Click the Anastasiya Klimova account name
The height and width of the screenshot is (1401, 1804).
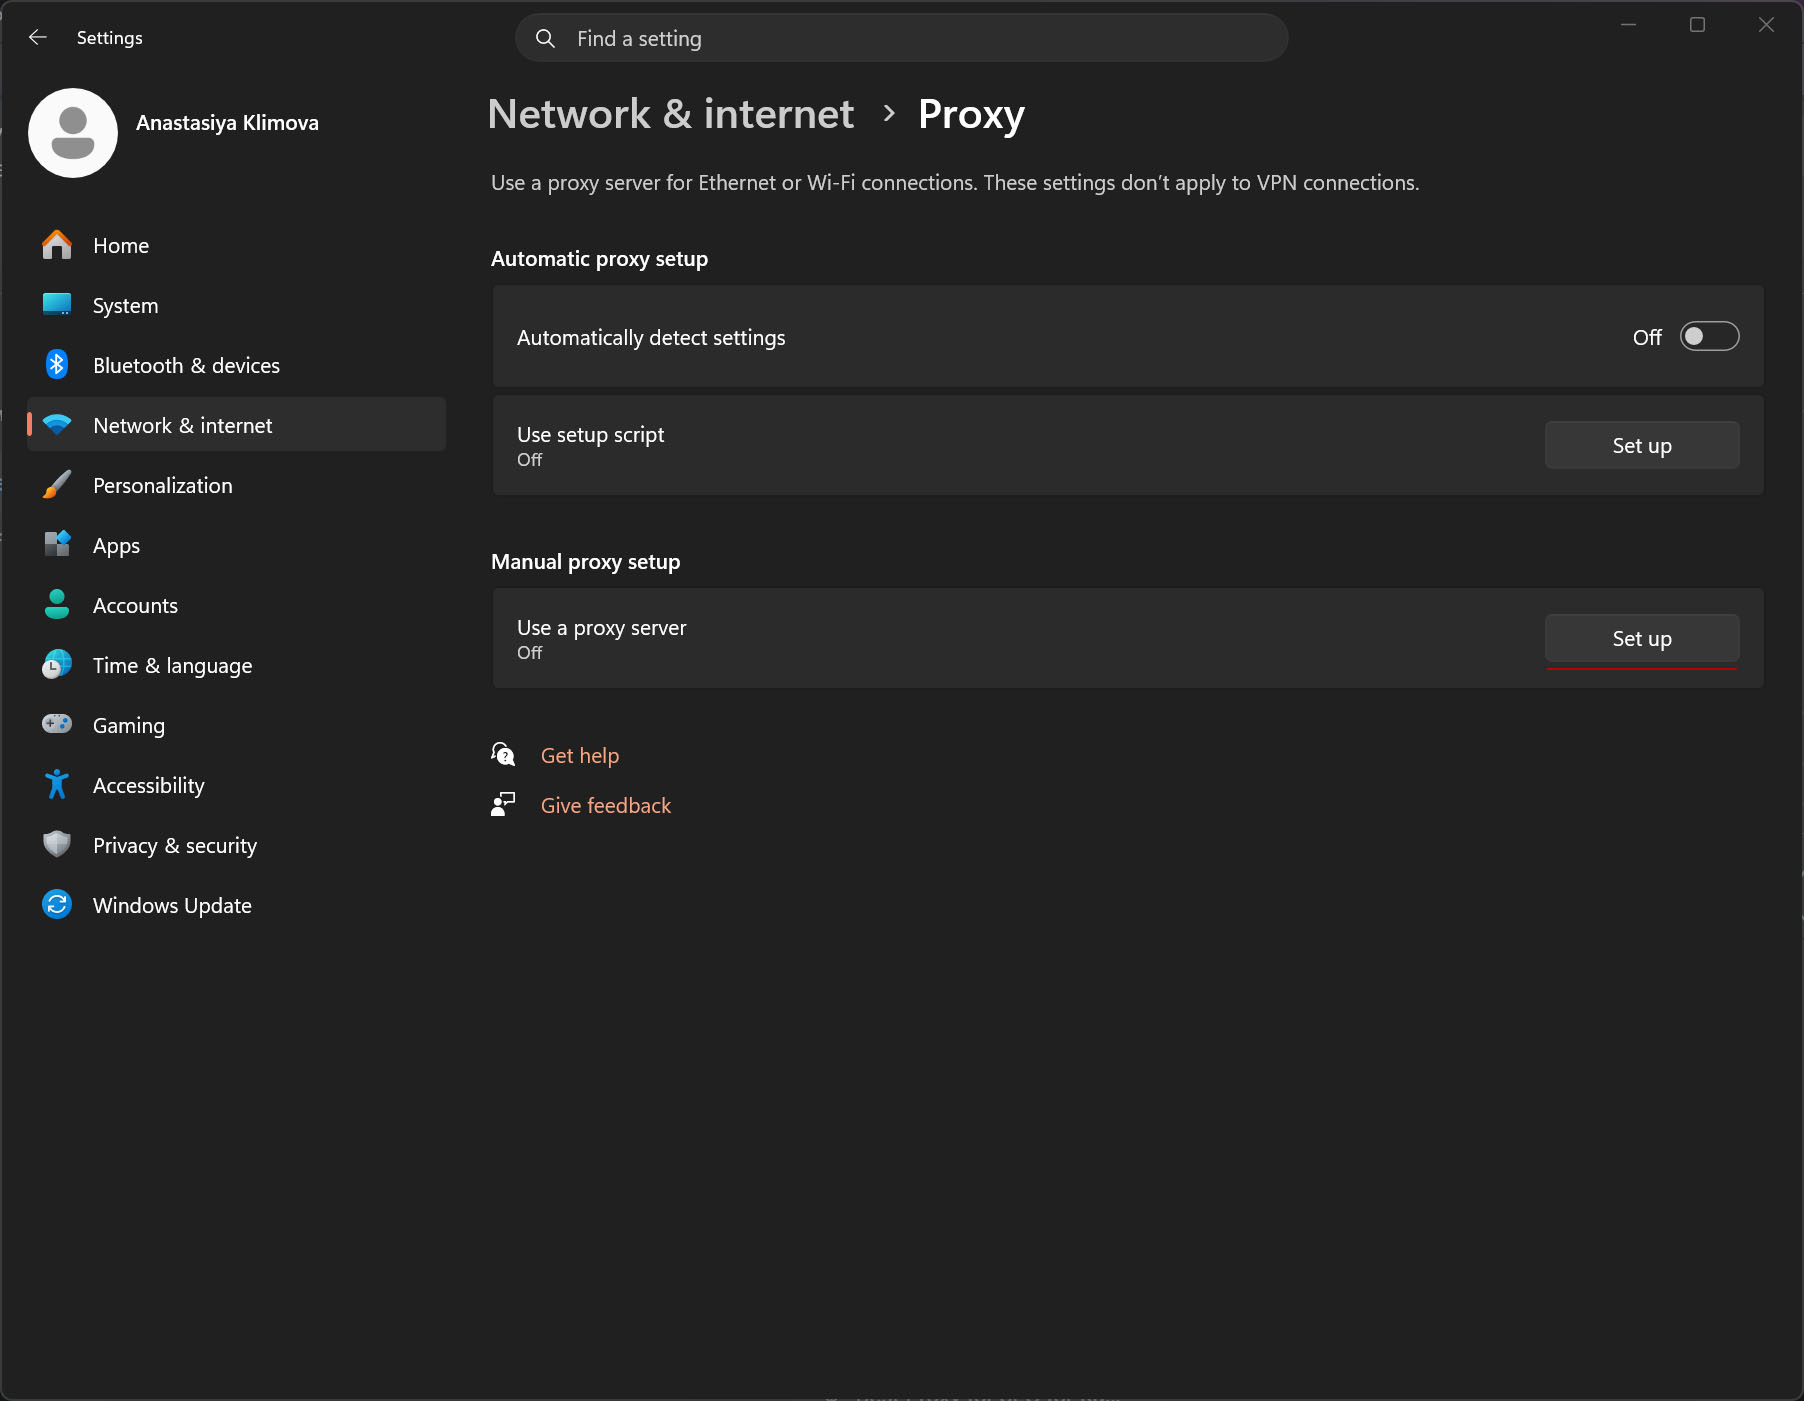[227, 123]
